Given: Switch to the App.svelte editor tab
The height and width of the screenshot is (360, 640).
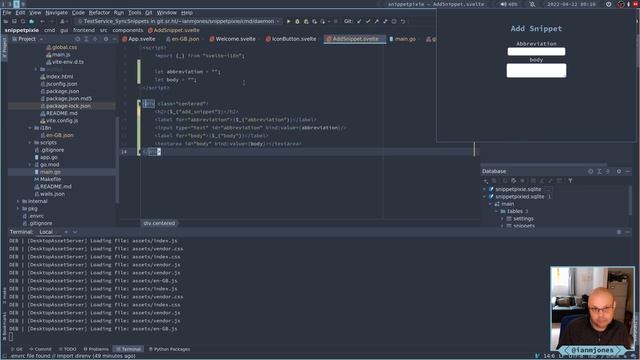Looking at the screenshot, I should click(139, 39).
